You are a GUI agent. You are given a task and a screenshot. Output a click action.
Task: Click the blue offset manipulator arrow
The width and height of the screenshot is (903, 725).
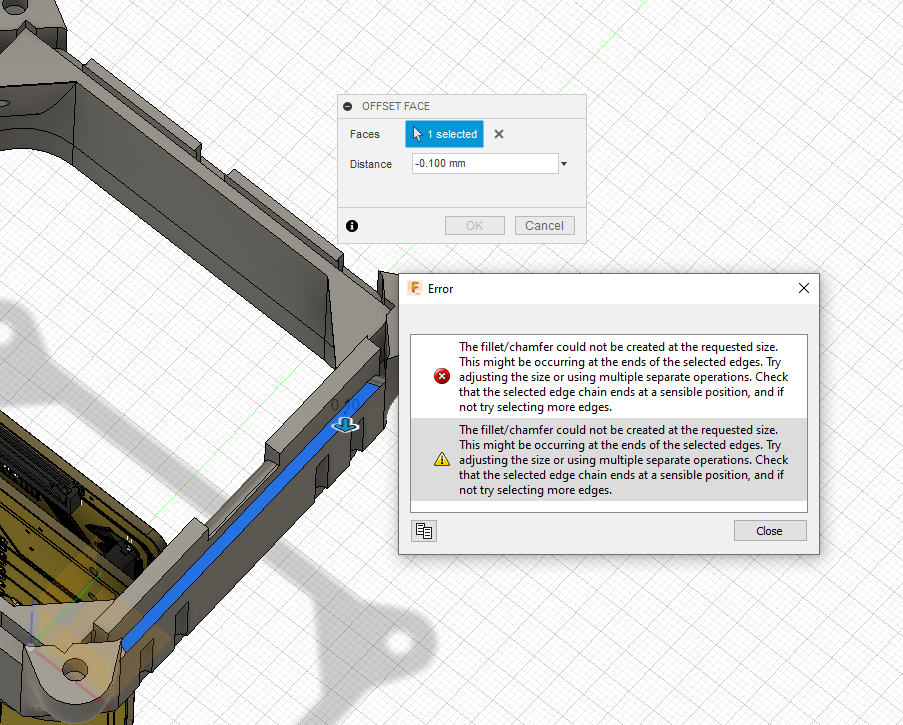[x=344, y=425]
